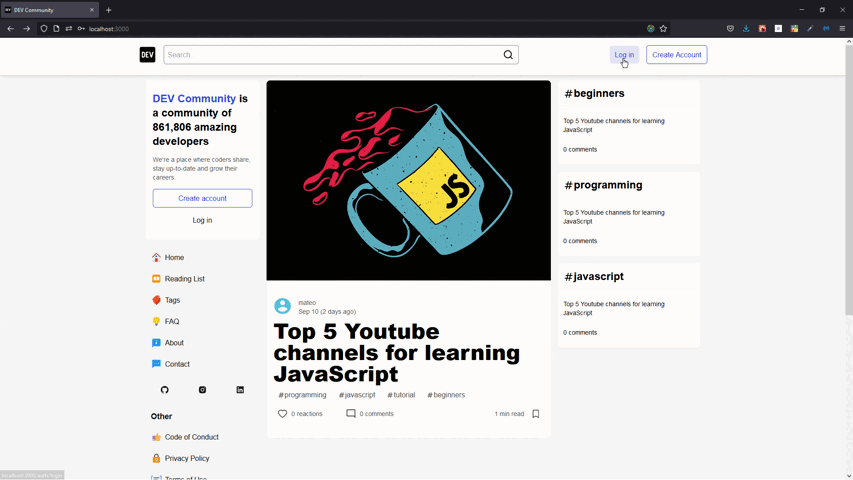Open a new browser tab
853x480 pixels.
click(109, 10)
